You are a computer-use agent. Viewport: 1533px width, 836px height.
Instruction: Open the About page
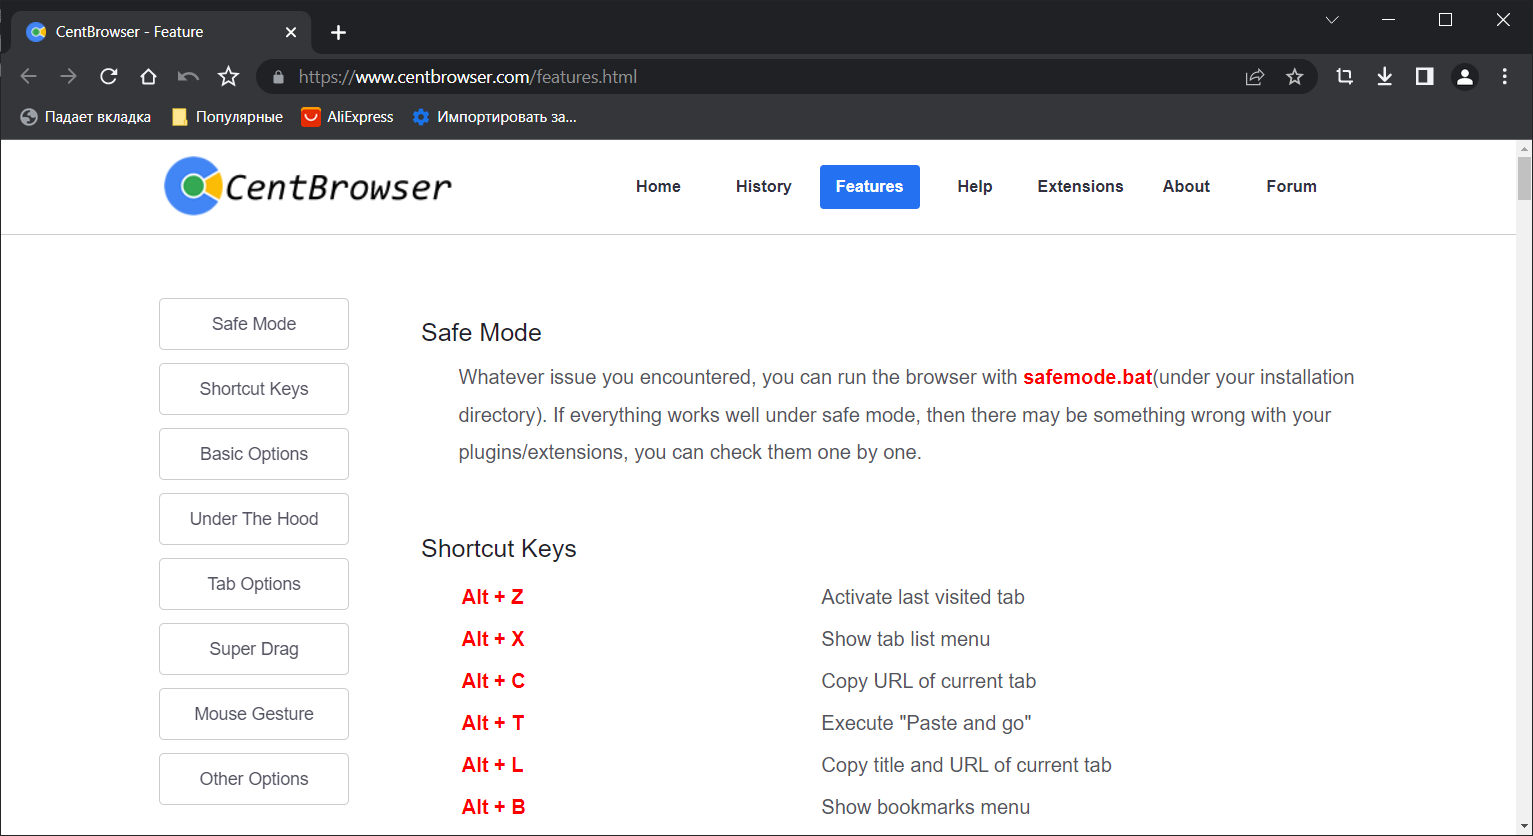(1186, 187)
